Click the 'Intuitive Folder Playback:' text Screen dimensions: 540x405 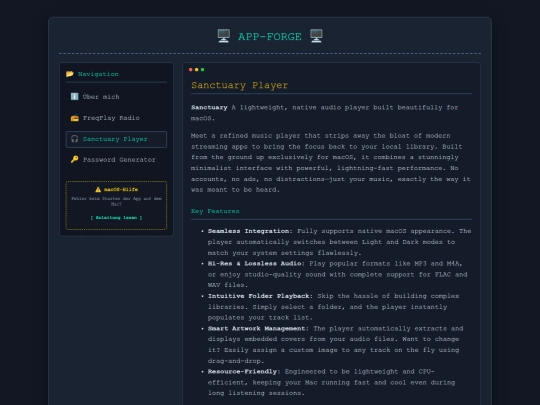point(260,296)
